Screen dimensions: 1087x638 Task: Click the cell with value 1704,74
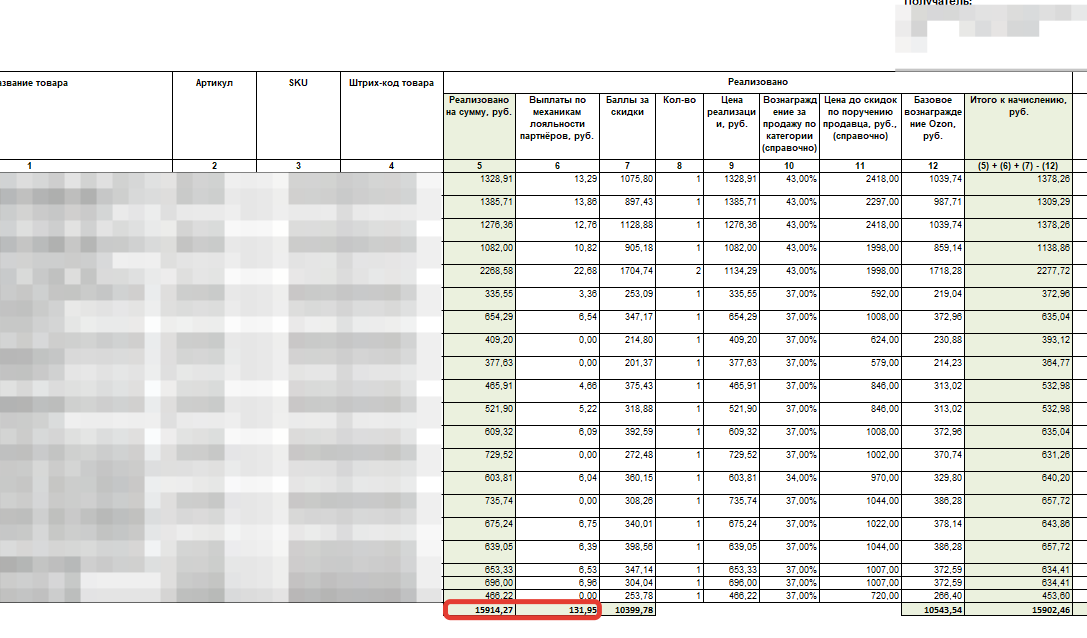pyautogui.click(x=628, y=270)
